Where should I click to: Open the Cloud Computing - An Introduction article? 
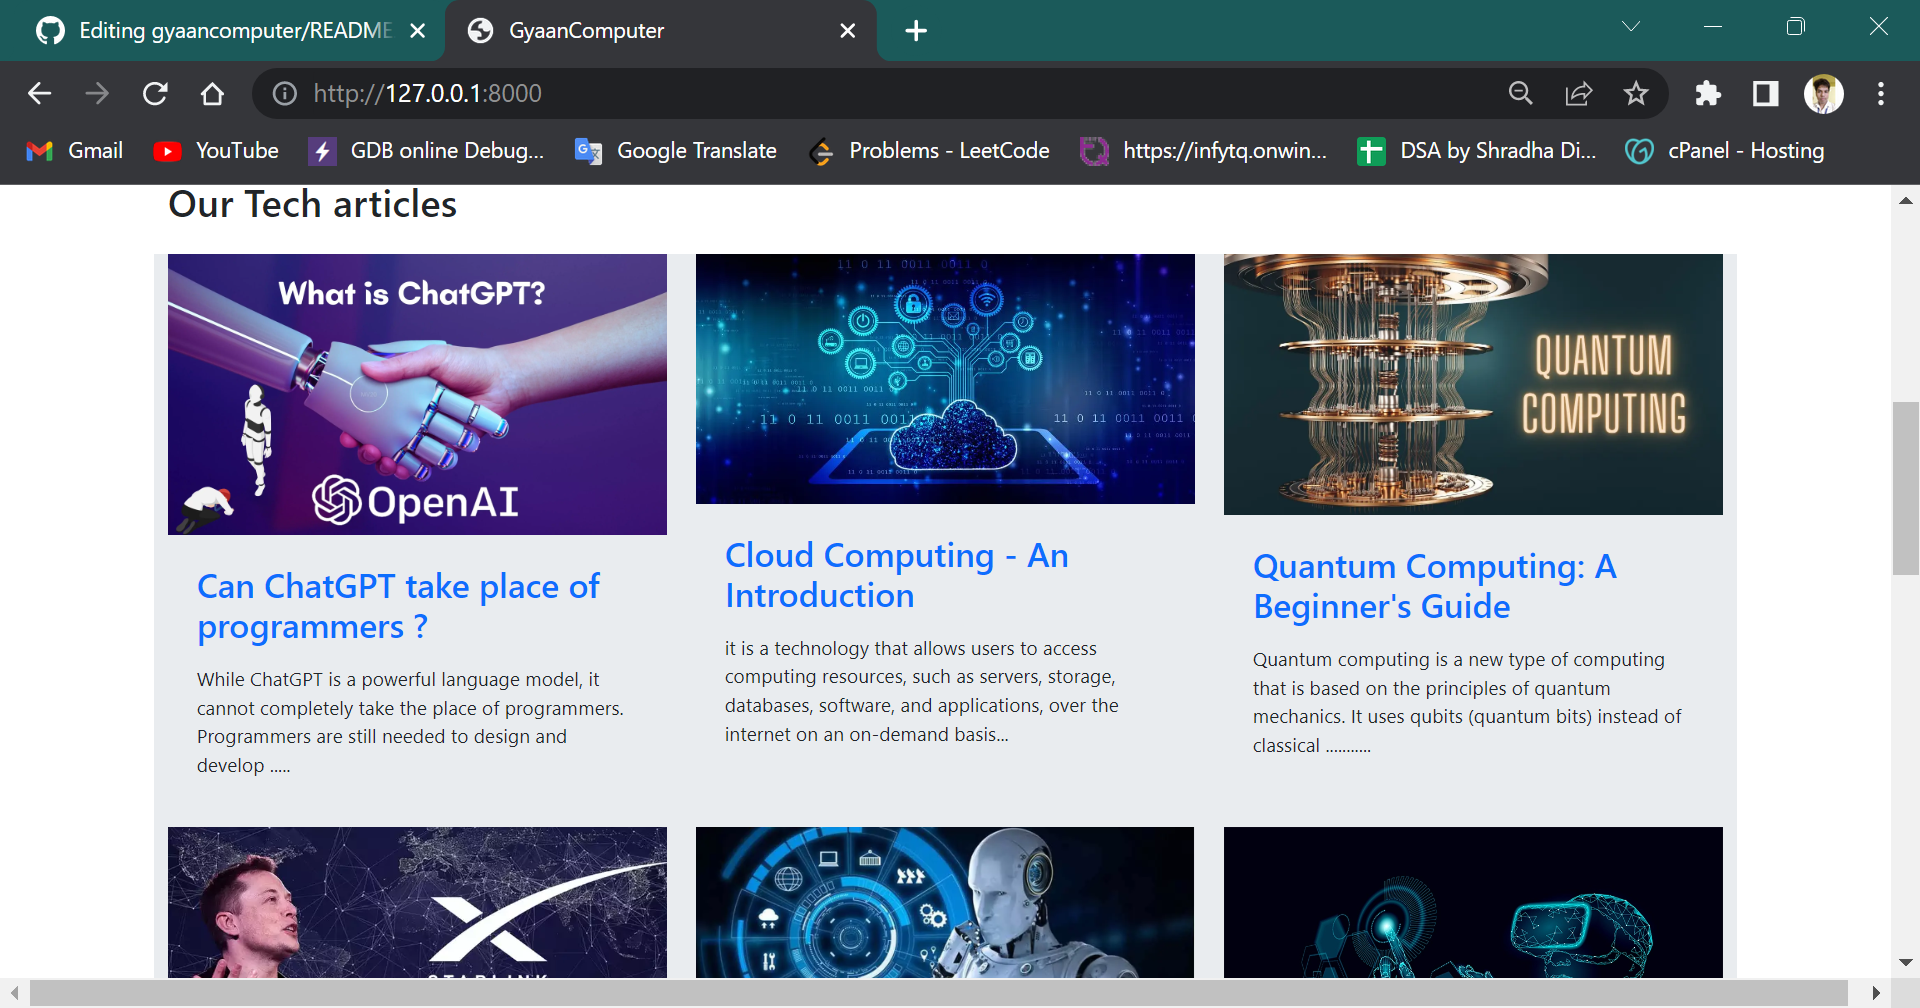(897, 575)
